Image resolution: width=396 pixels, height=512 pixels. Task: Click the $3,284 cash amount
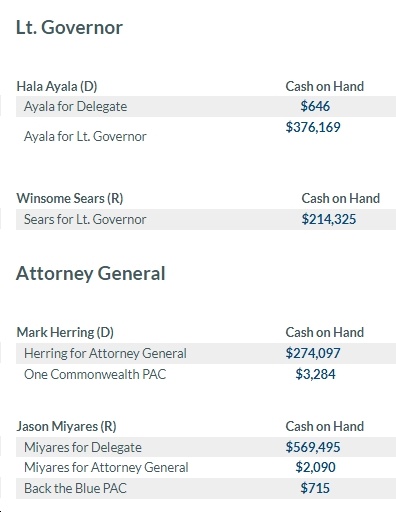click(x=315, y=374)
